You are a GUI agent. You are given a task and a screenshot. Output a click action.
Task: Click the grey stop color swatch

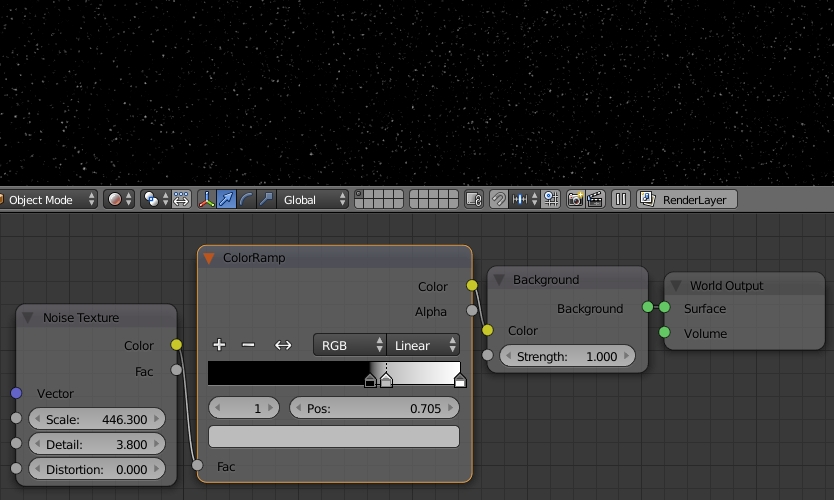tap(334, 436)
